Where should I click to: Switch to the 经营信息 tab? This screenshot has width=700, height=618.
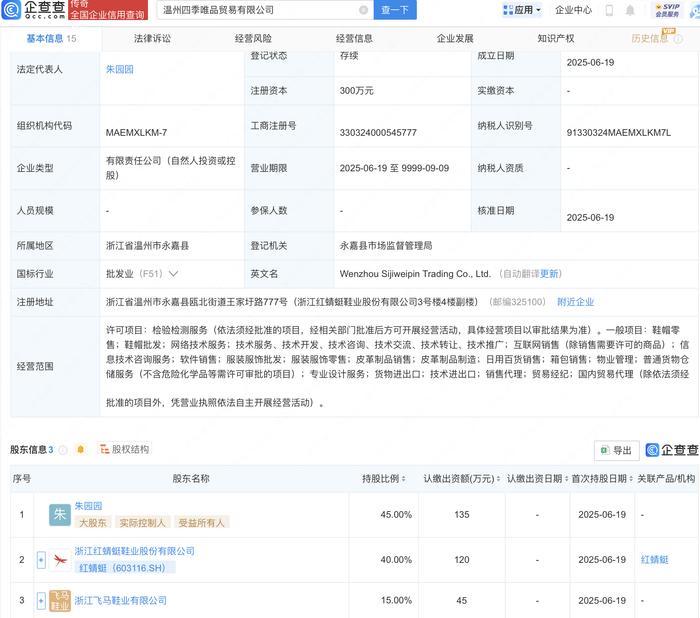(x=354, y=39)
